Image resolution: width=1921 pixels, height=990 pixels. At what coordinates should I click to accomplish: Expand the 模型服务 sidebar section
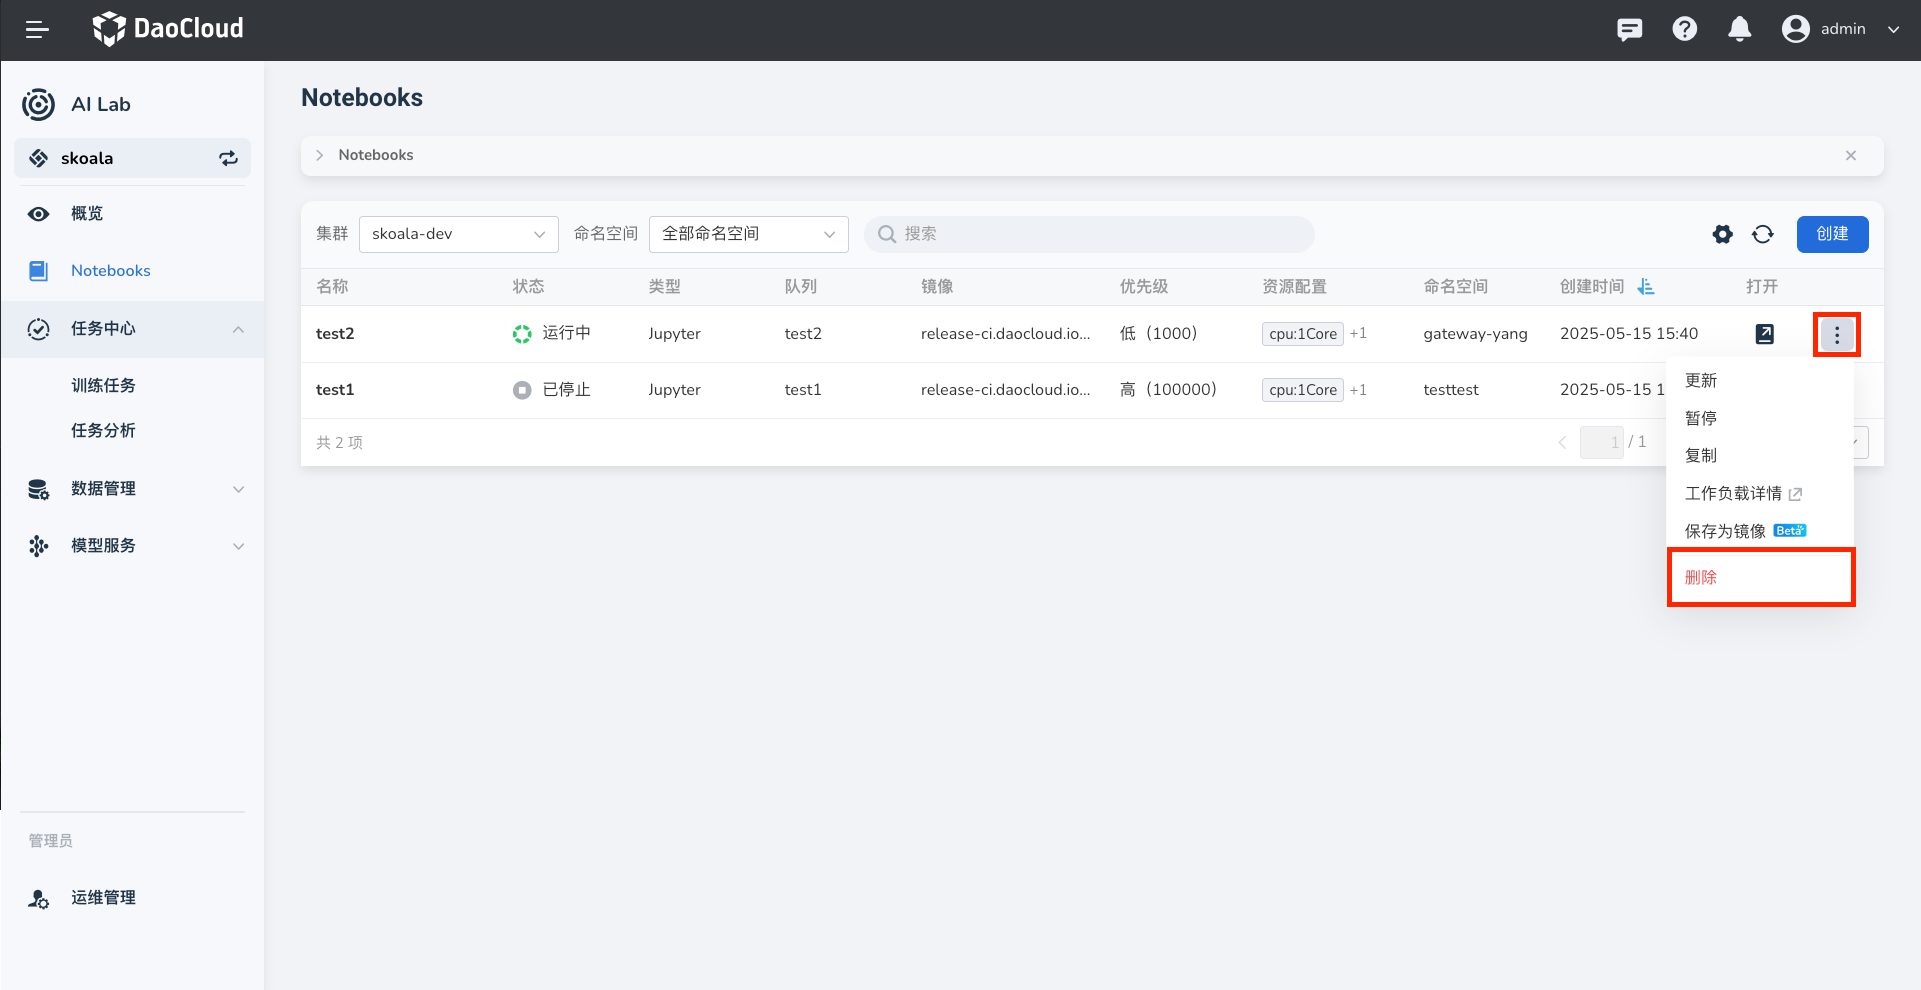[x=133, y=546]
